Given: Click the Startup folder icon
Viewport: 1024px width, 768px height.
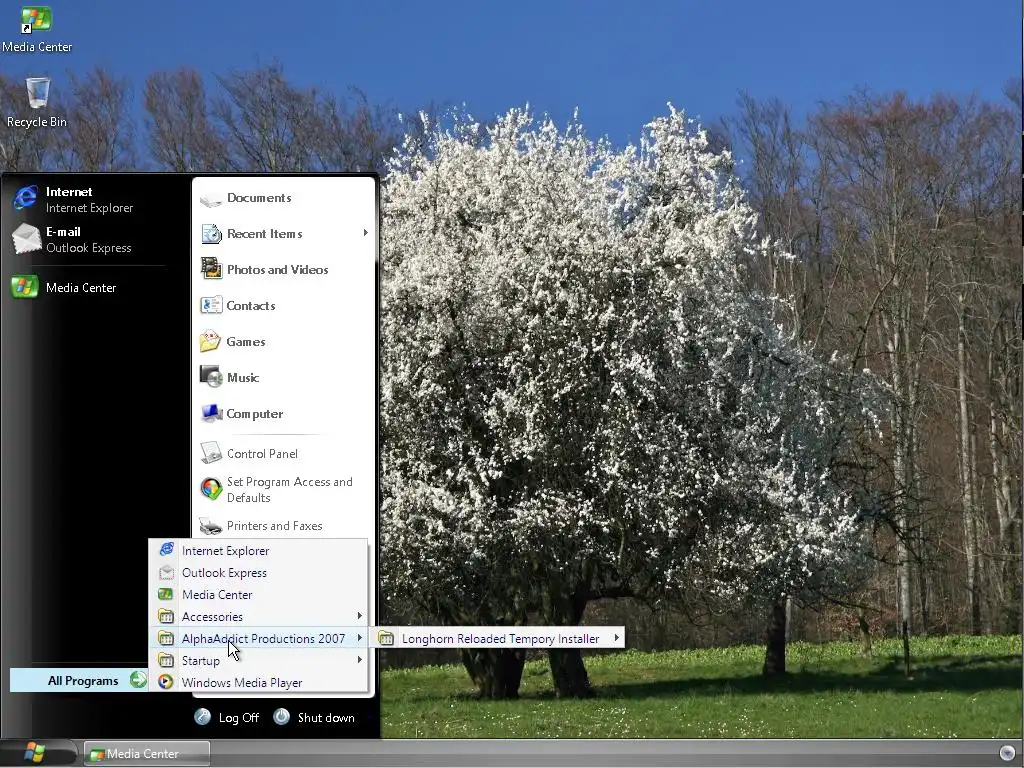Looking at the screenshot, I should [x=166, y=660].
